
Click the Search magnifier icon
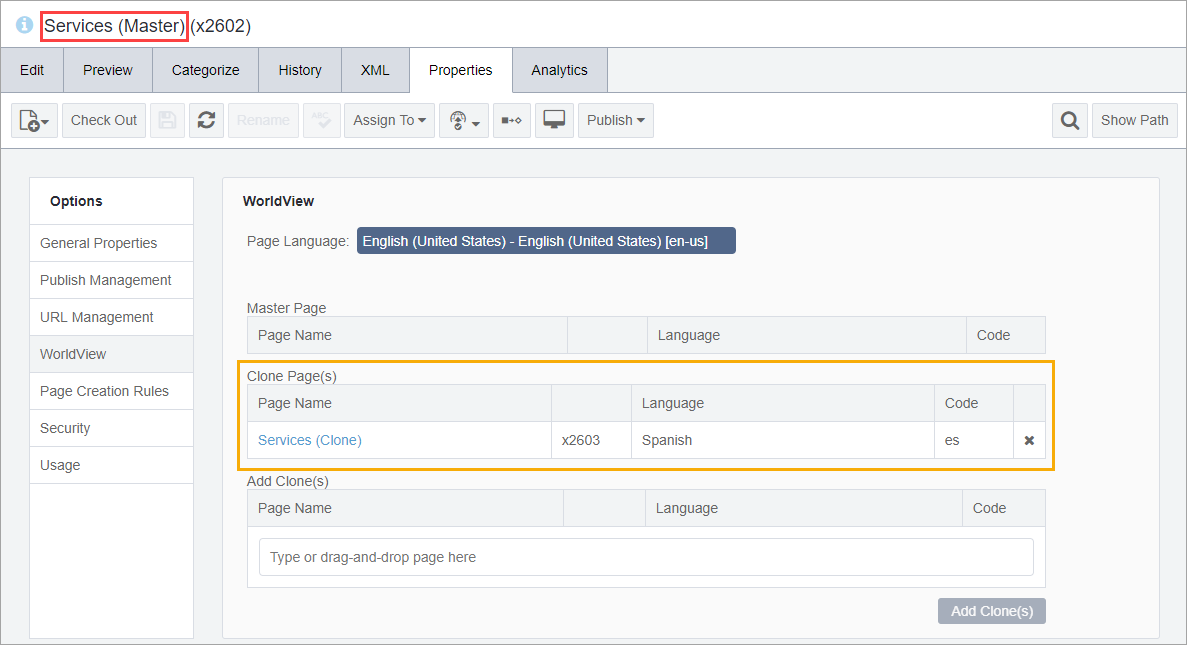click(x=1070, y=120)
